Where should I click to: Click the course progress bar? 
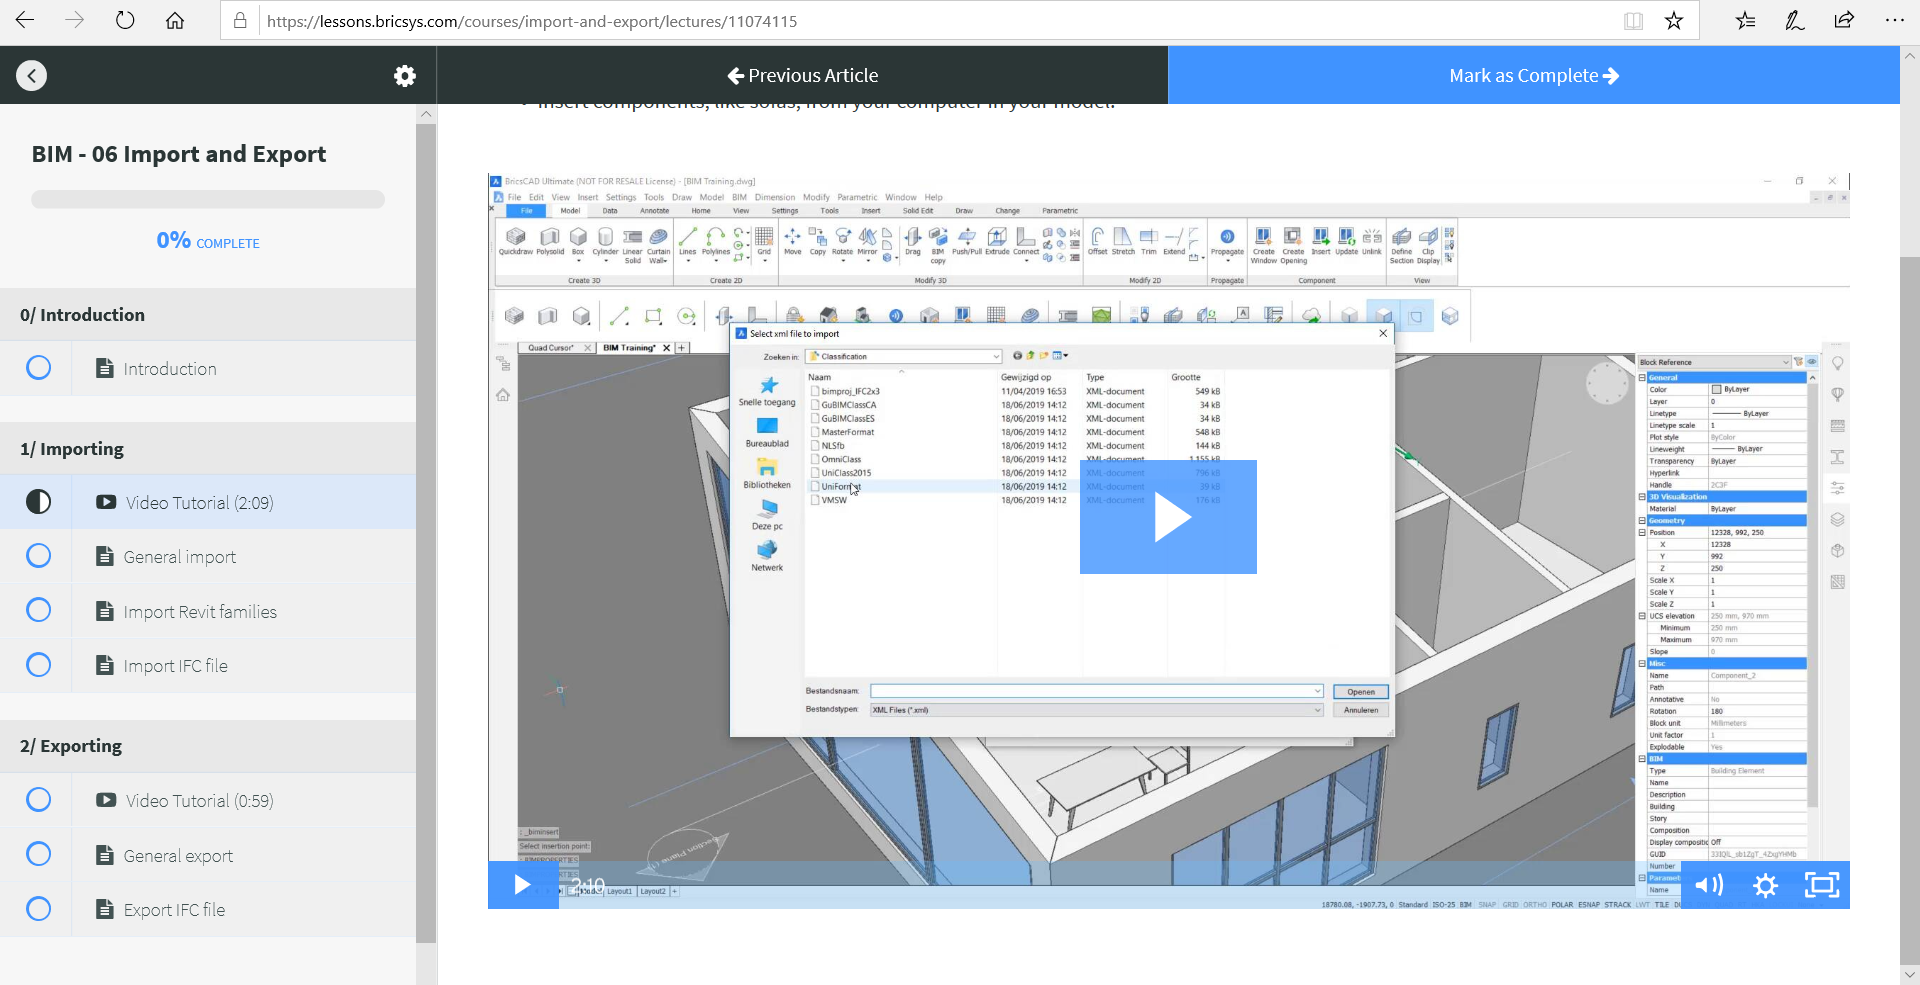[x=208, y=199]
